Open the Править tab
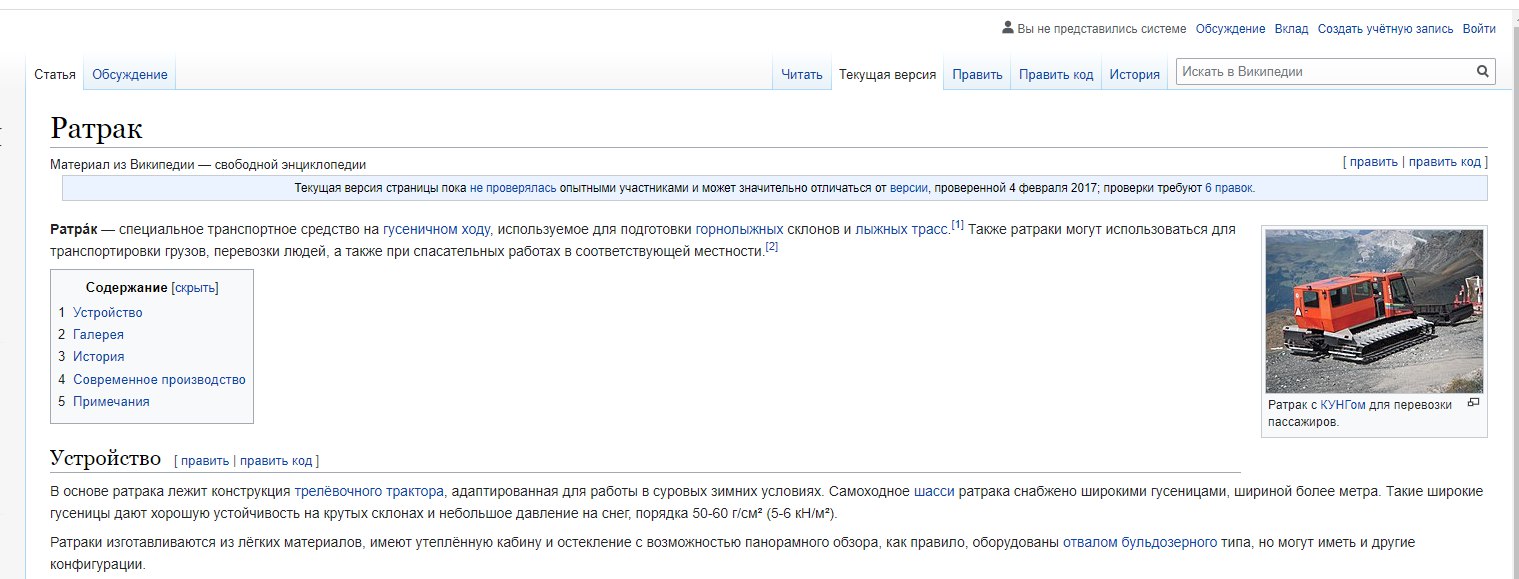1519x579 pixels. click(977, 75)
